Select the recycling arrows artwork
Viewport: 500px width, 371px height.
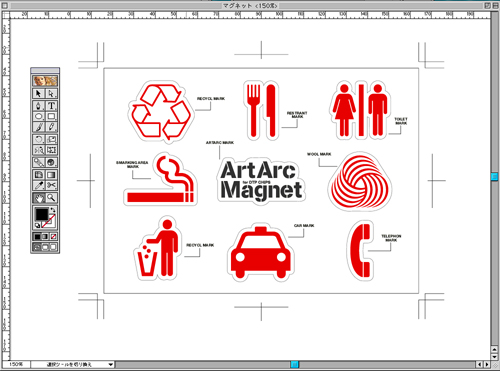pyautogui.click(x=161, y=112)
